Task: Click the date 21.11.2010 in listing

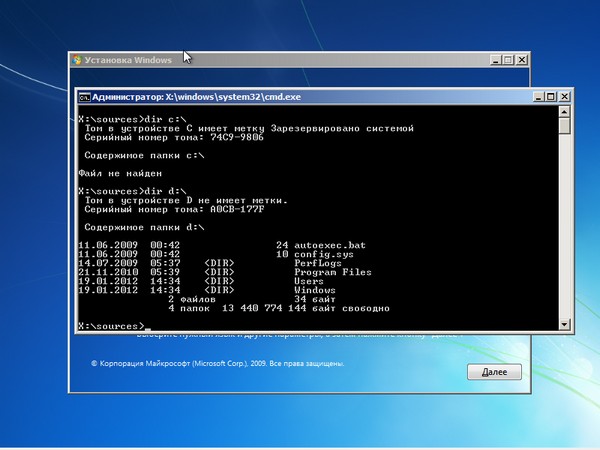Action: click(108, 272)
